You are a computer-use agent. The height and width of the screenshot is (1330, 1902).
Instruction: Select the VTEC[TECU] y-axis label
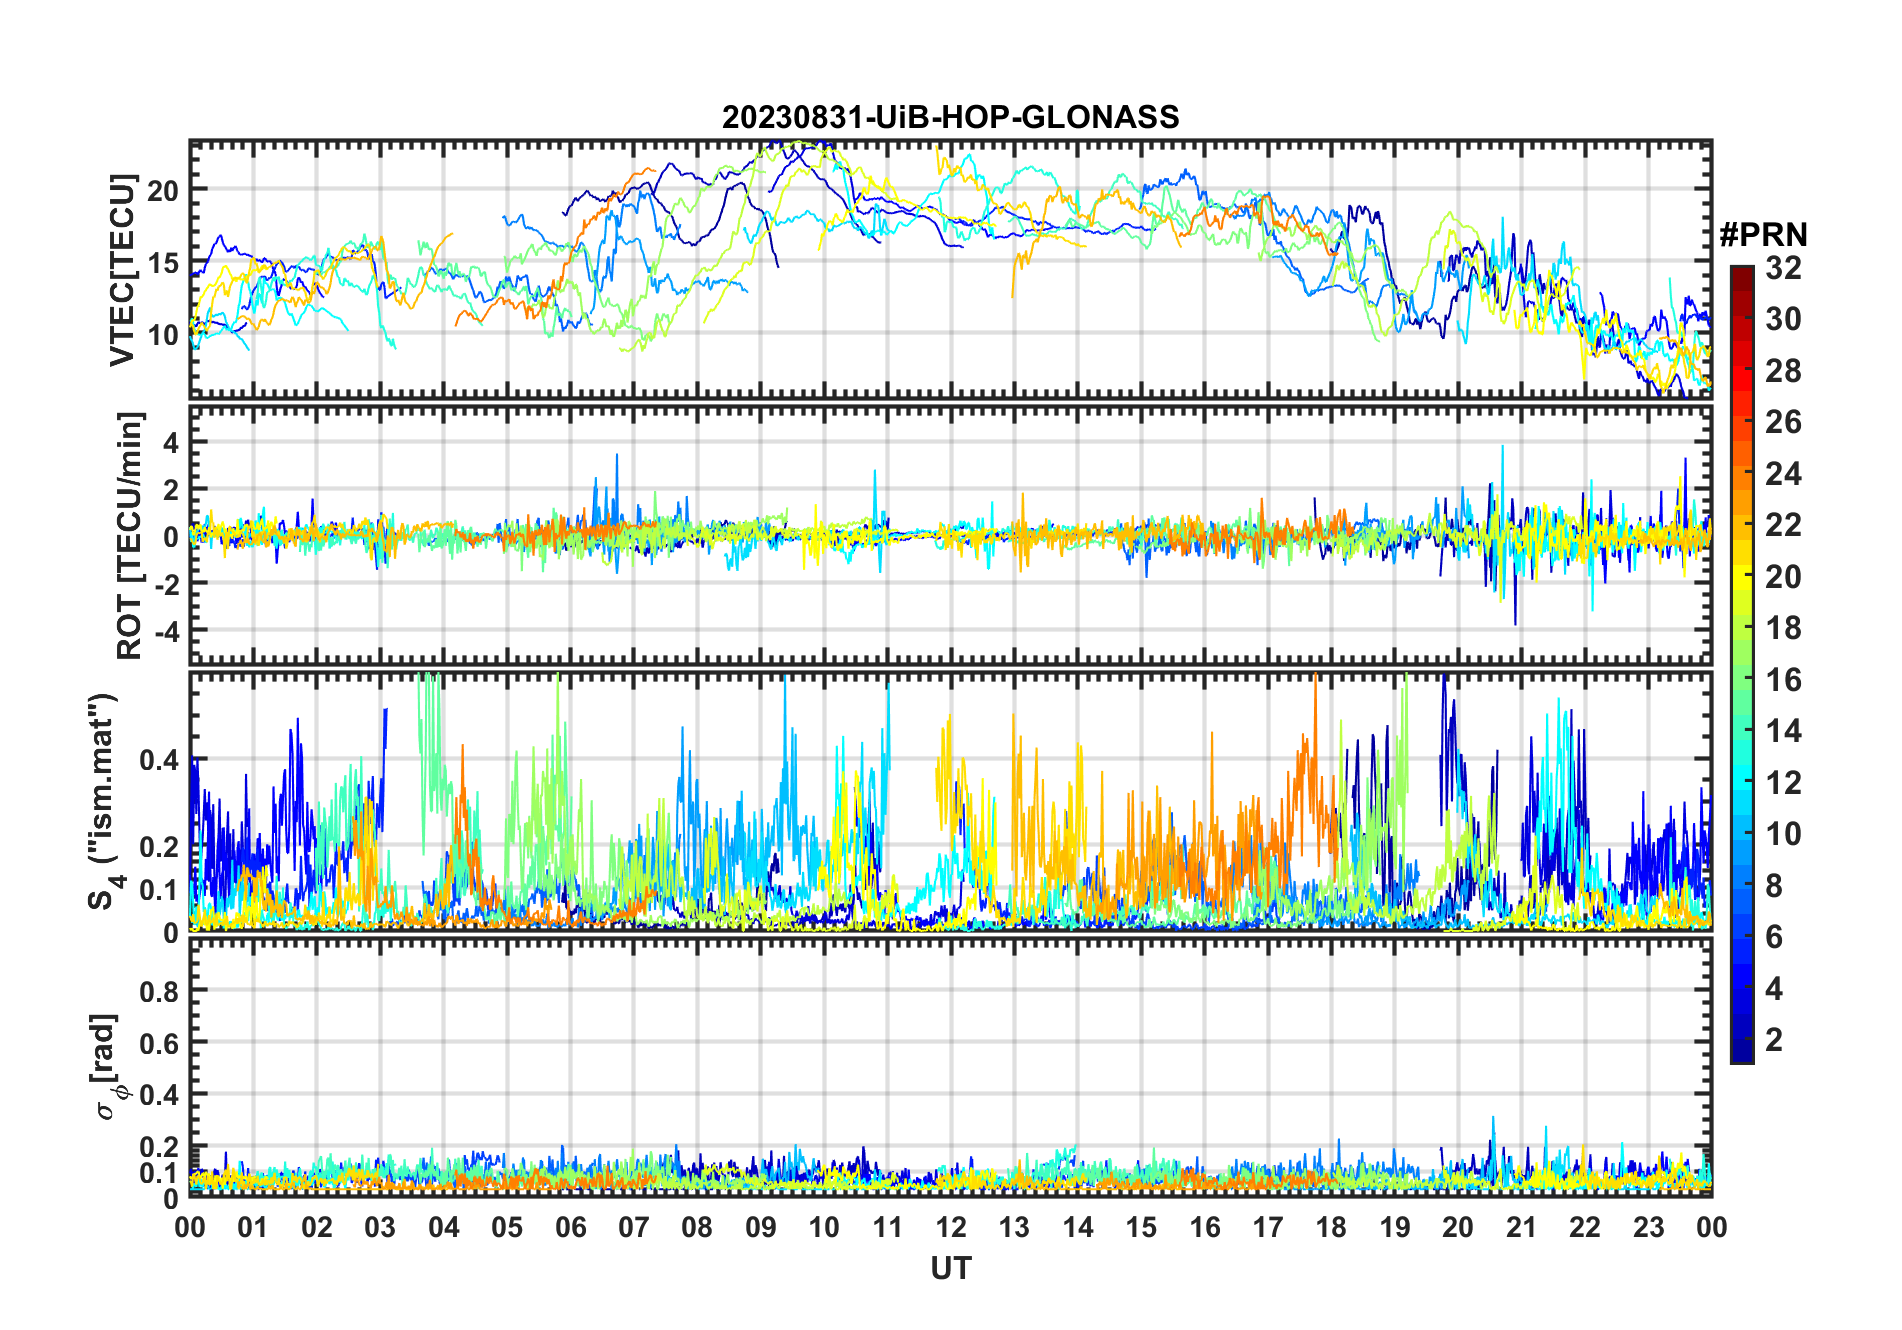point(122,270)
